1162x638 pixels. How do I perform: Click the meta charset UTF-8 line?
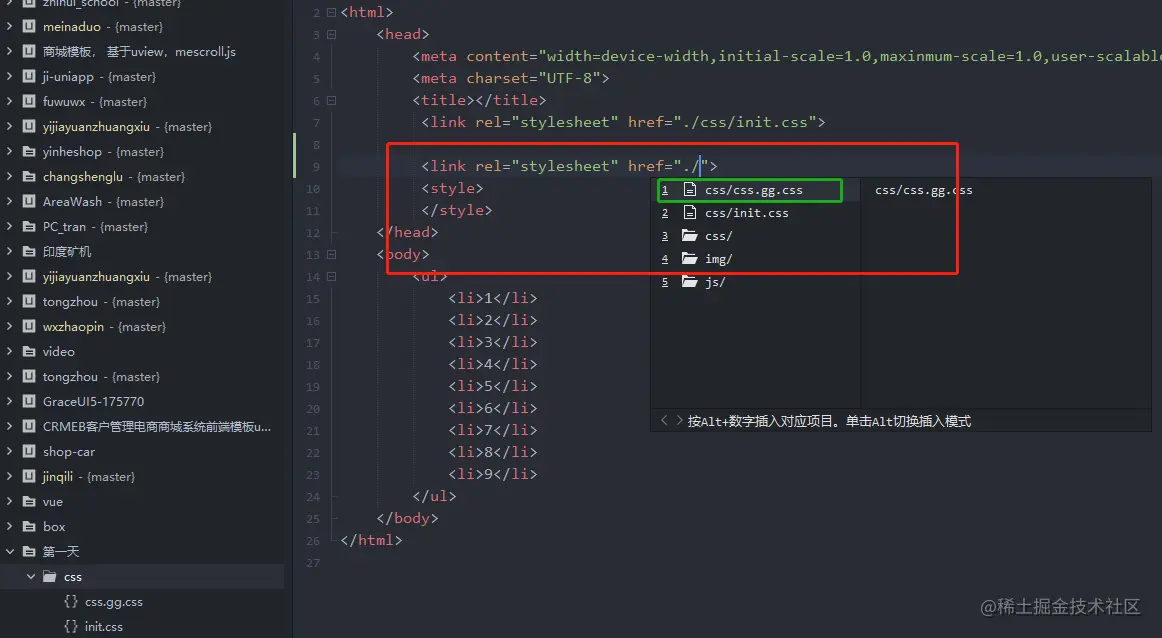511,78
